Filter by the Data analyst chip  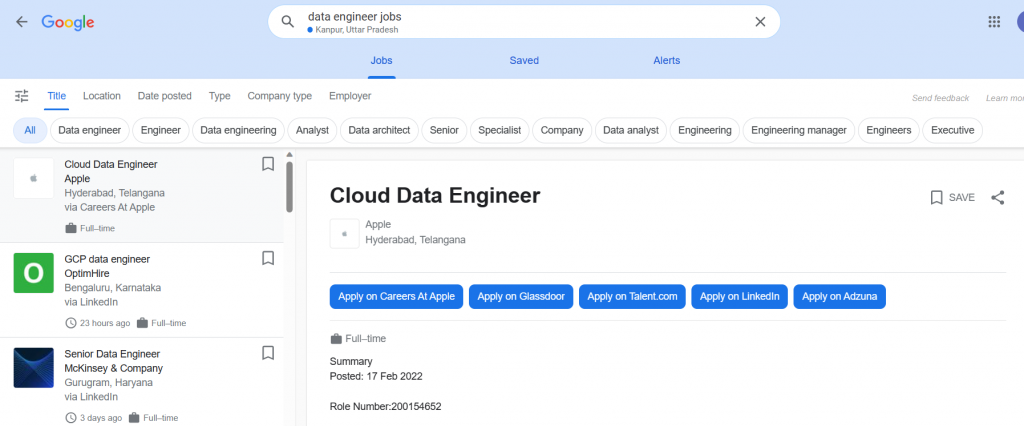[x=631, y=130]
